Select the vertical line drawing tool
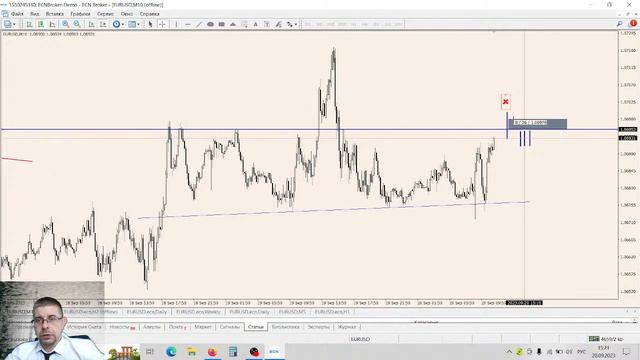 coord(176,24)
